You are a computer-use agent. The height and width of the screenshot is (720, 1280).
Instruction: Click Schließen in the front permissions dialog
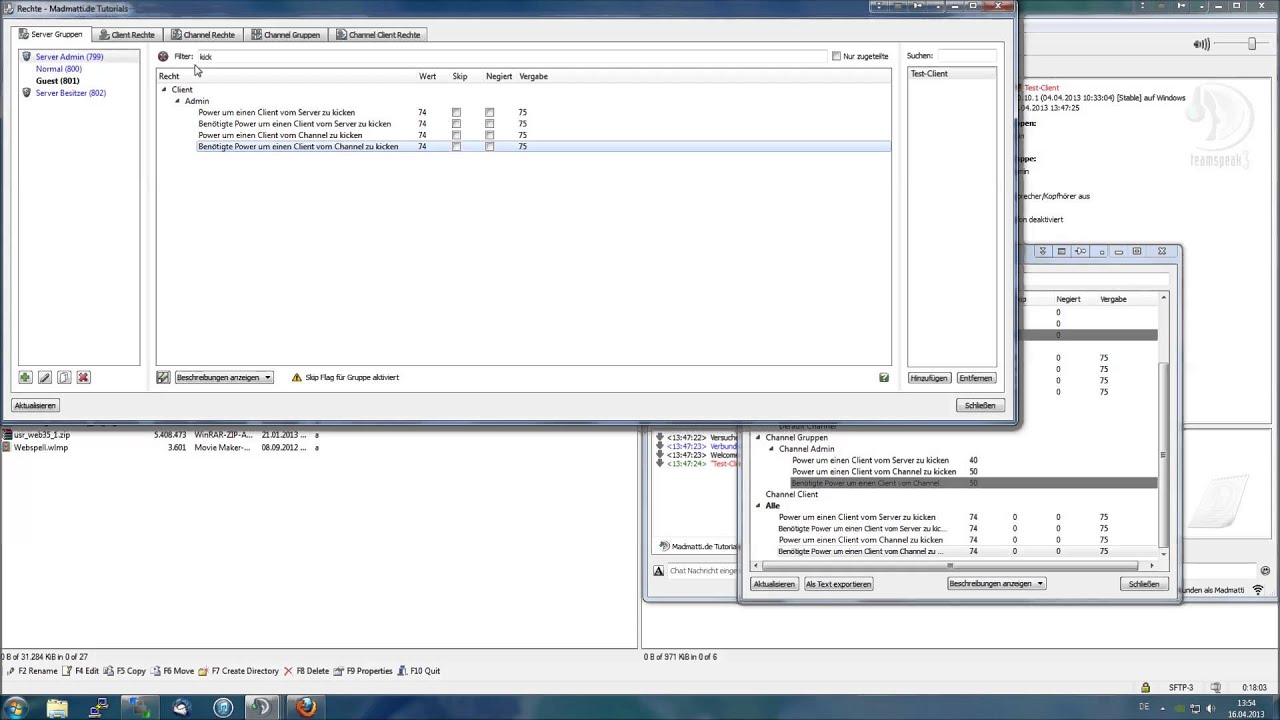click(x=980, y=405)
